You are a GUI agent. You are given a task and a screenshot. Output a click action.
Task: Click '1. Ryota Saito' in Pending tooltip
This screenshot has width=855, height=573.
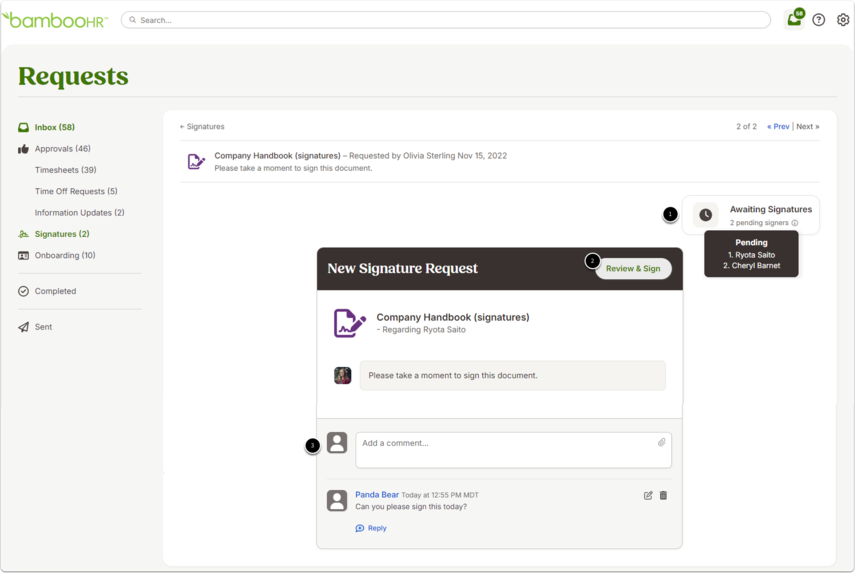pyautogui.click(x=751, y=255)
